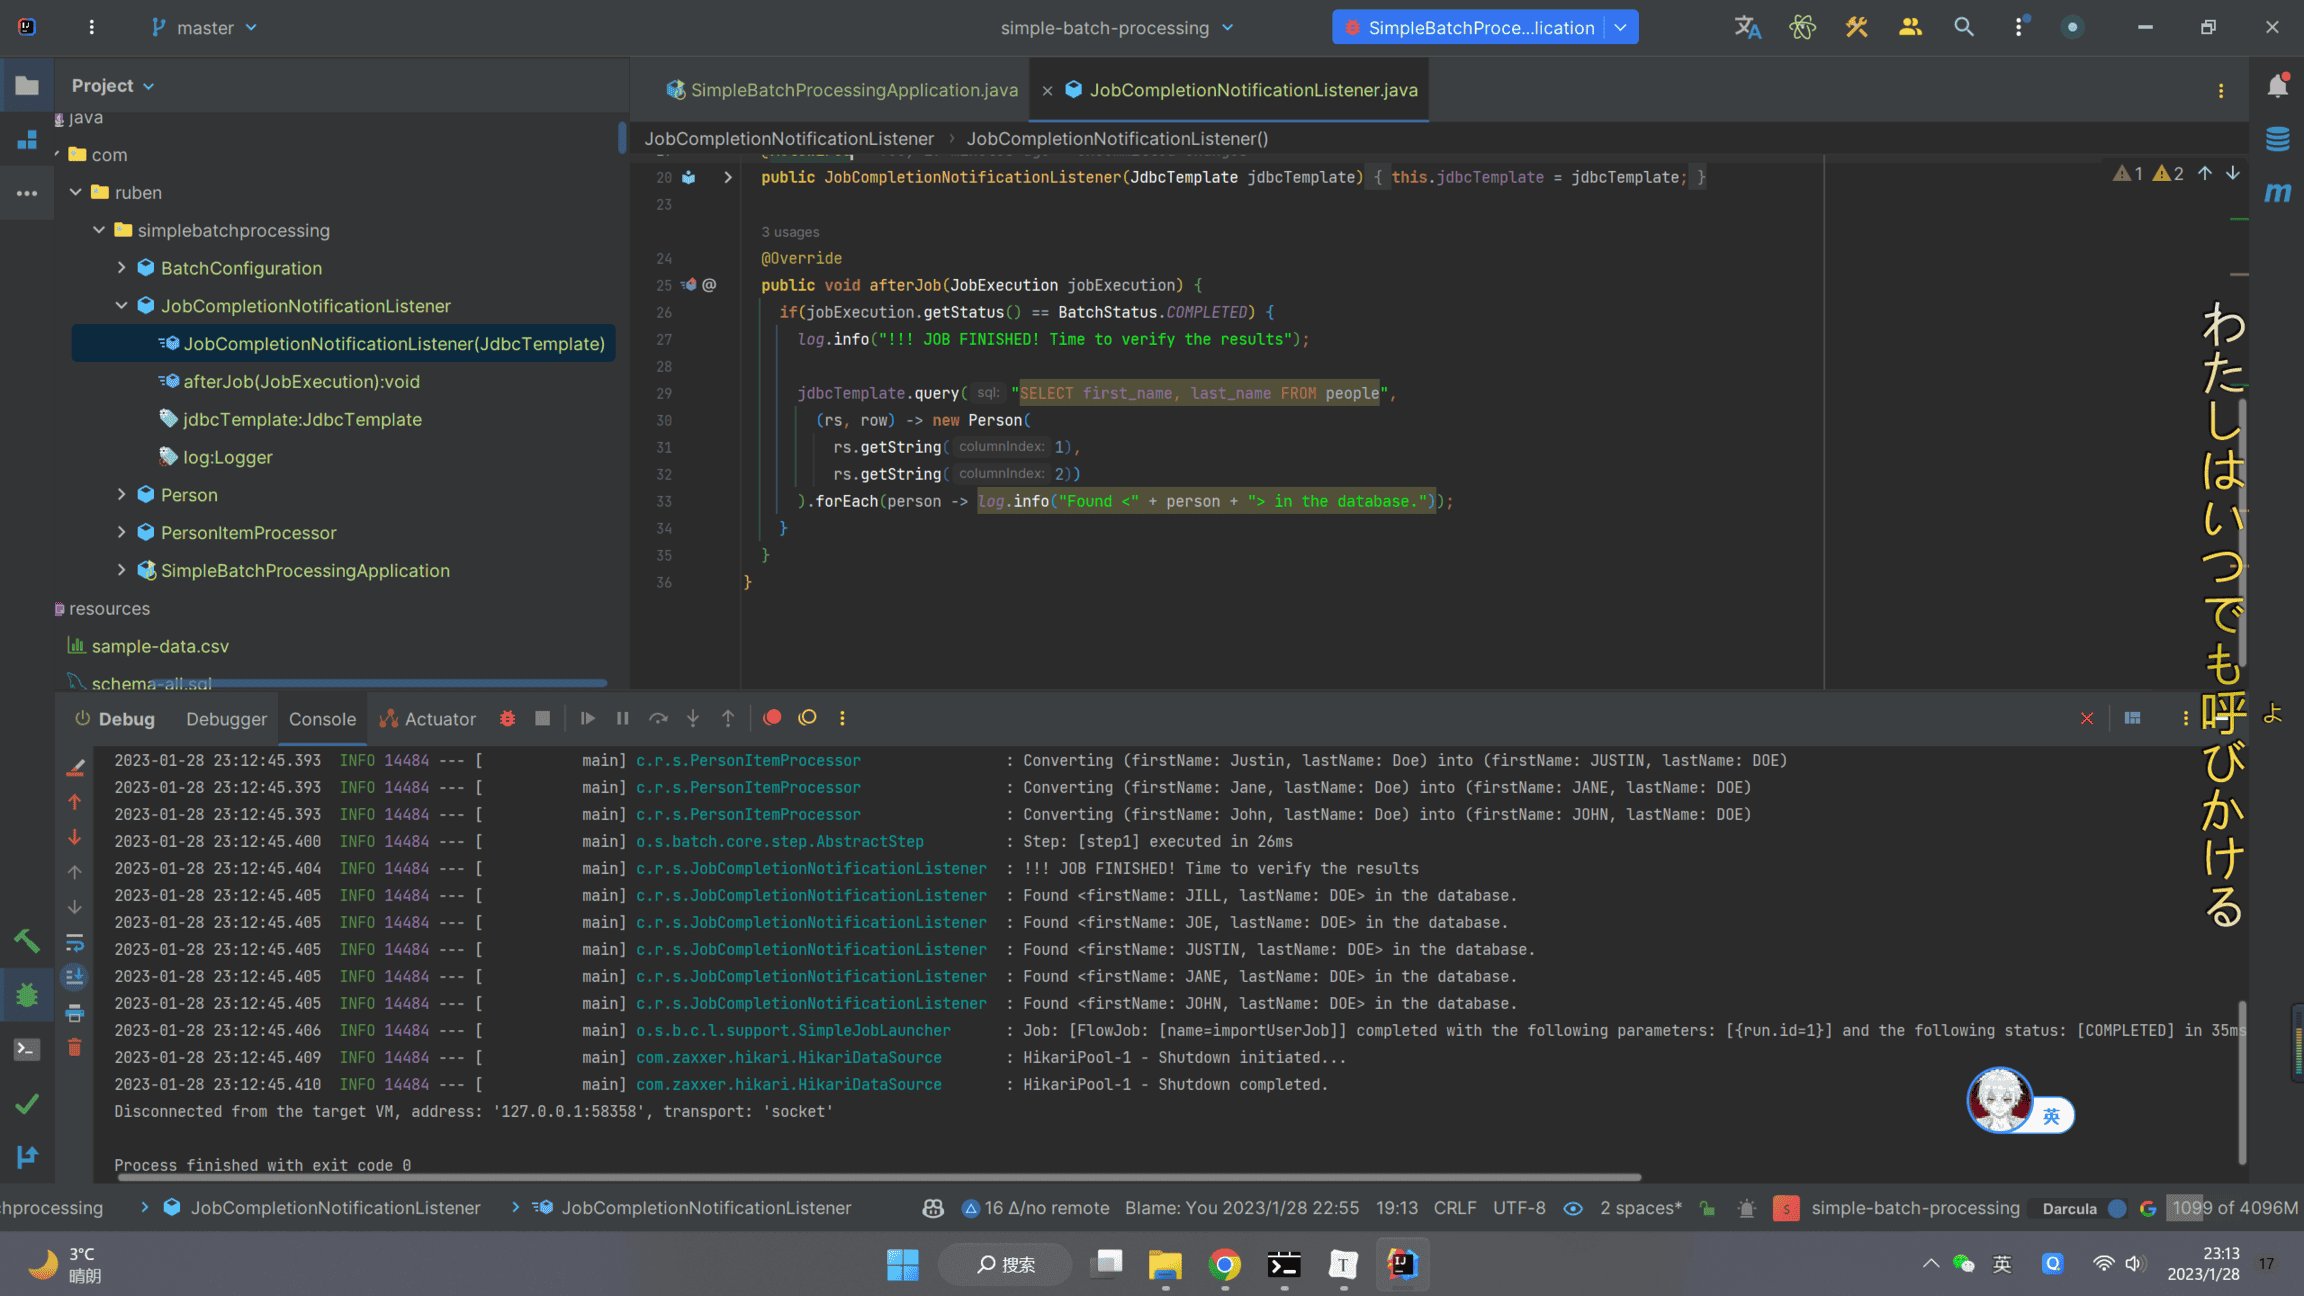
Task: Open the Notifications bell icon
Action: tap(2277, 87)
